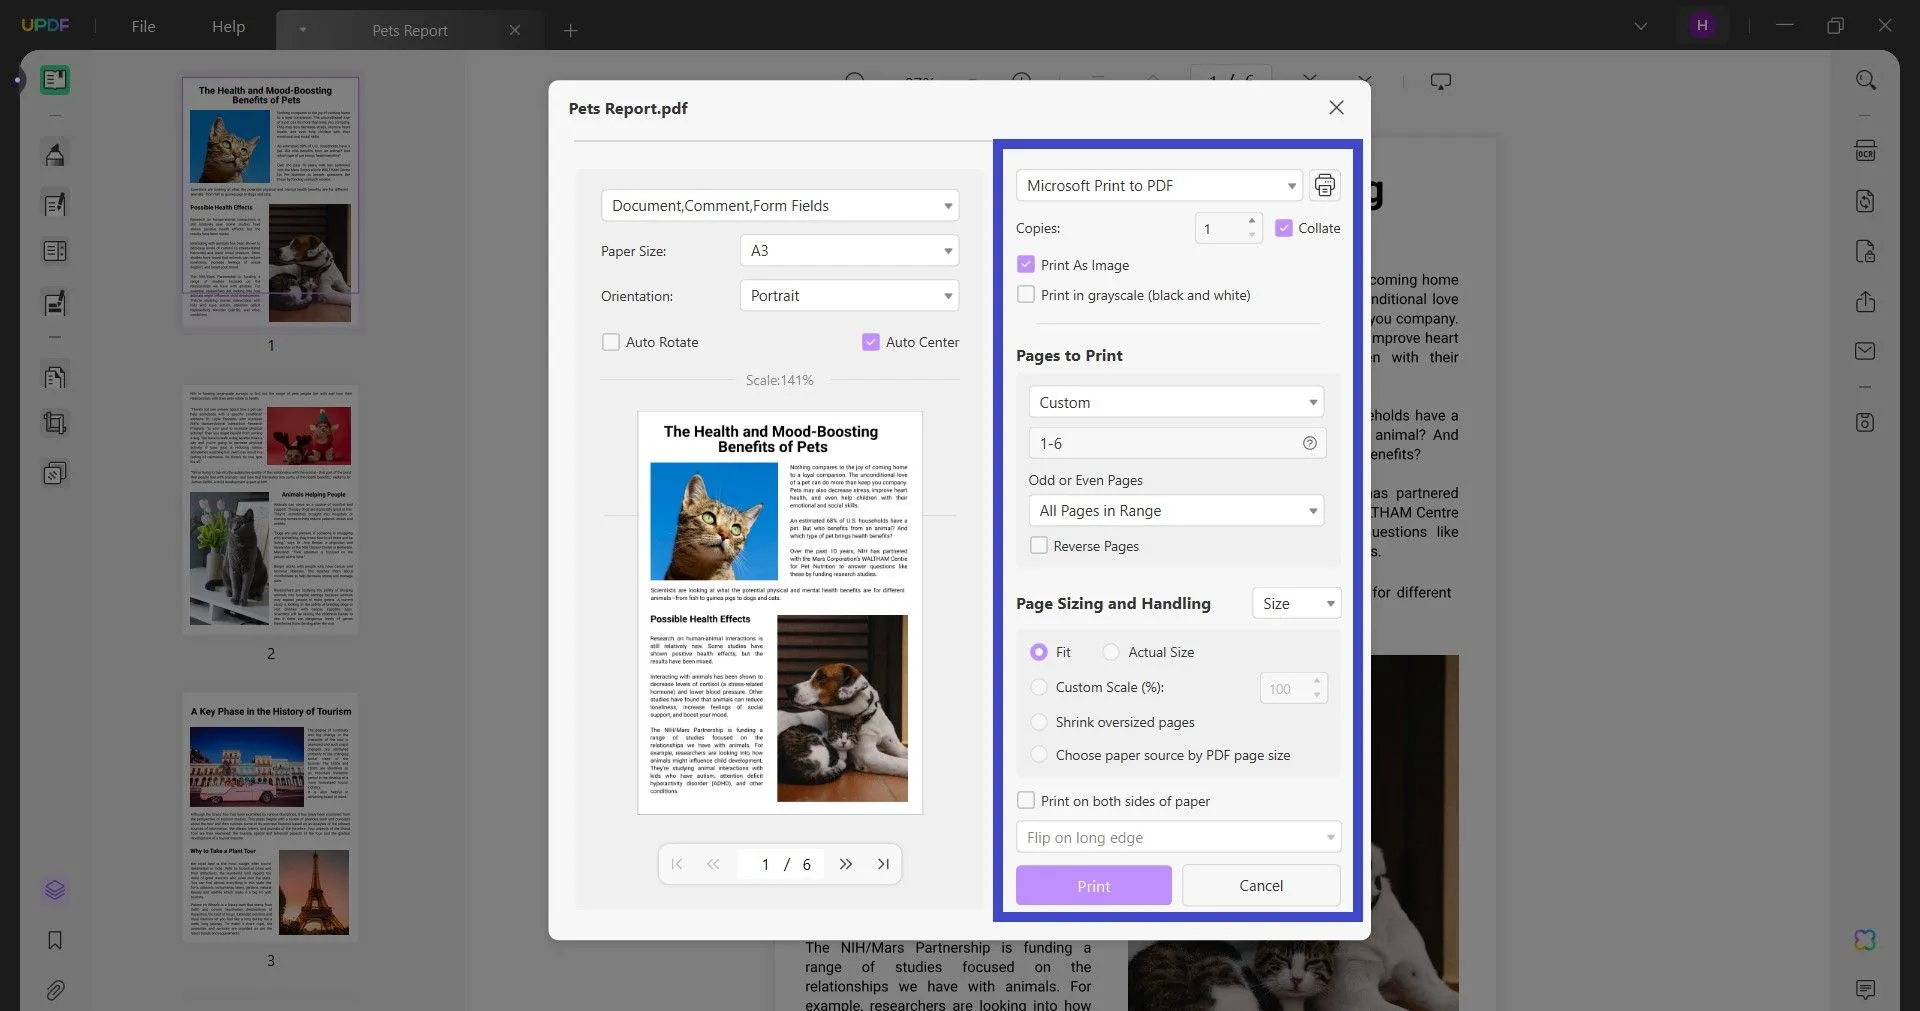Close the Pets Report.pdf print dialog
Viewport: 1920px width, 1011px height.
point(1336,107)
